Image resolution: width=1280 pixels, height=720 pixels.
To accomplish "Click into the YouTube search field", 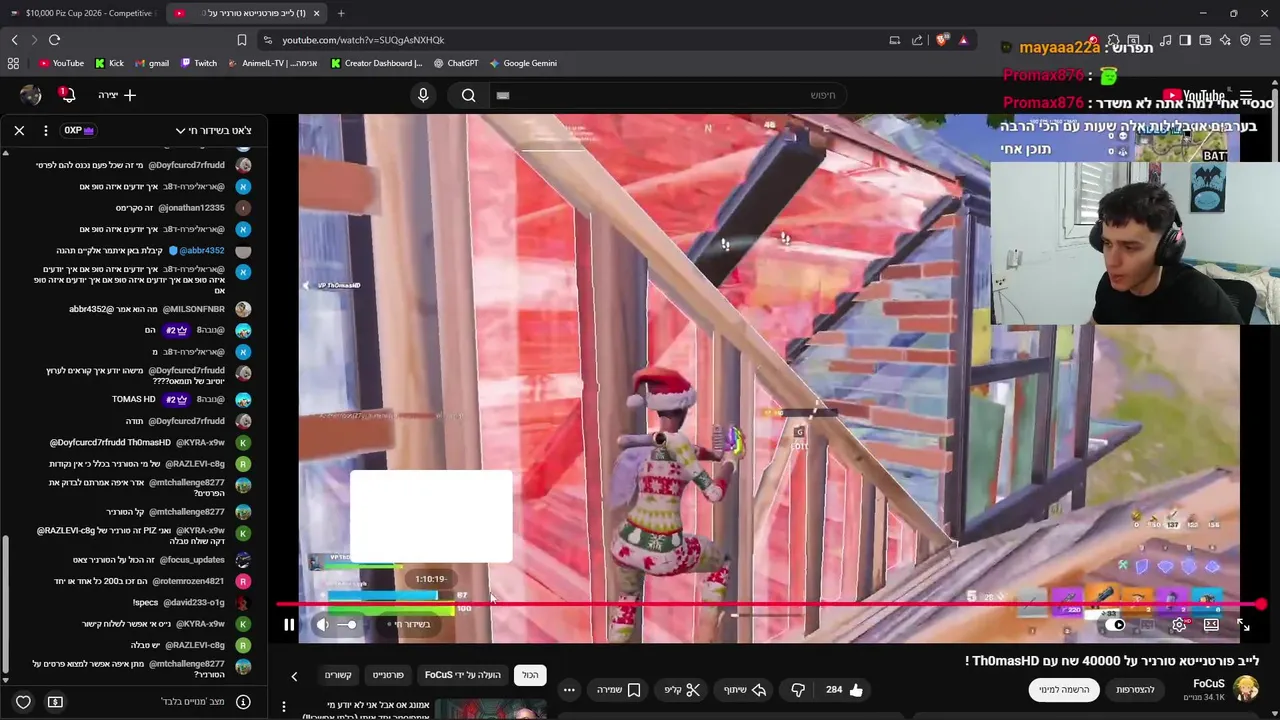I will (670, 95).
